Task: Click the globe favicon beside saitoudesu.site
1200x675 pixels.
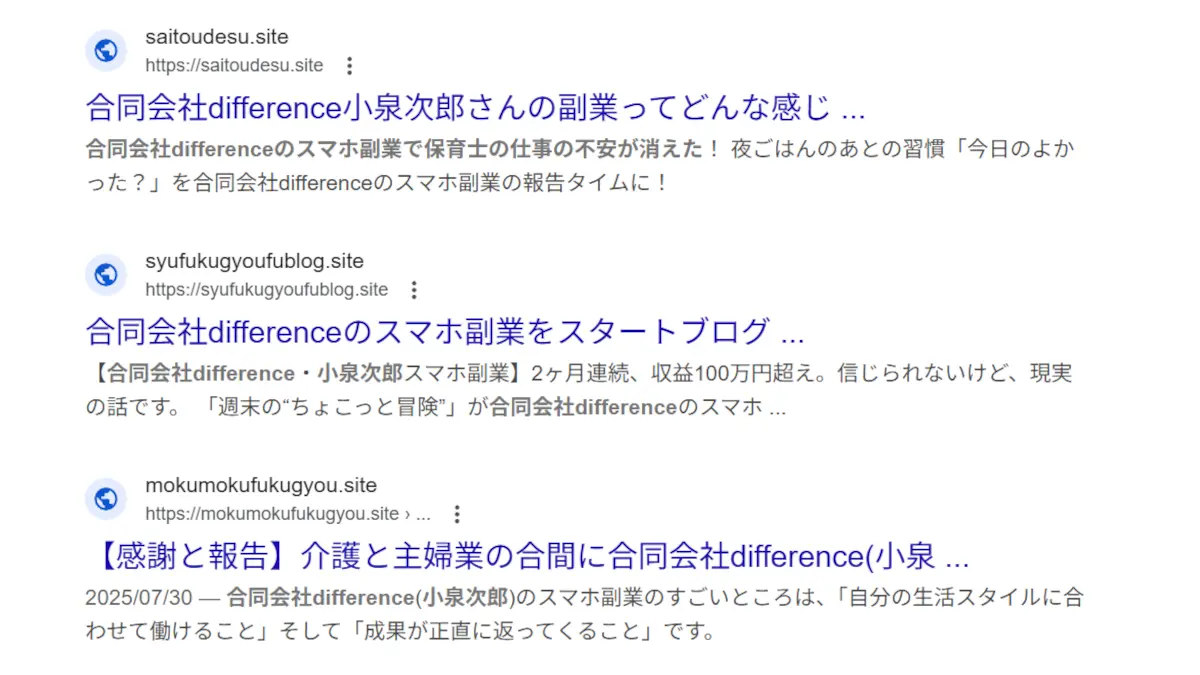Action: coord(106,51)
